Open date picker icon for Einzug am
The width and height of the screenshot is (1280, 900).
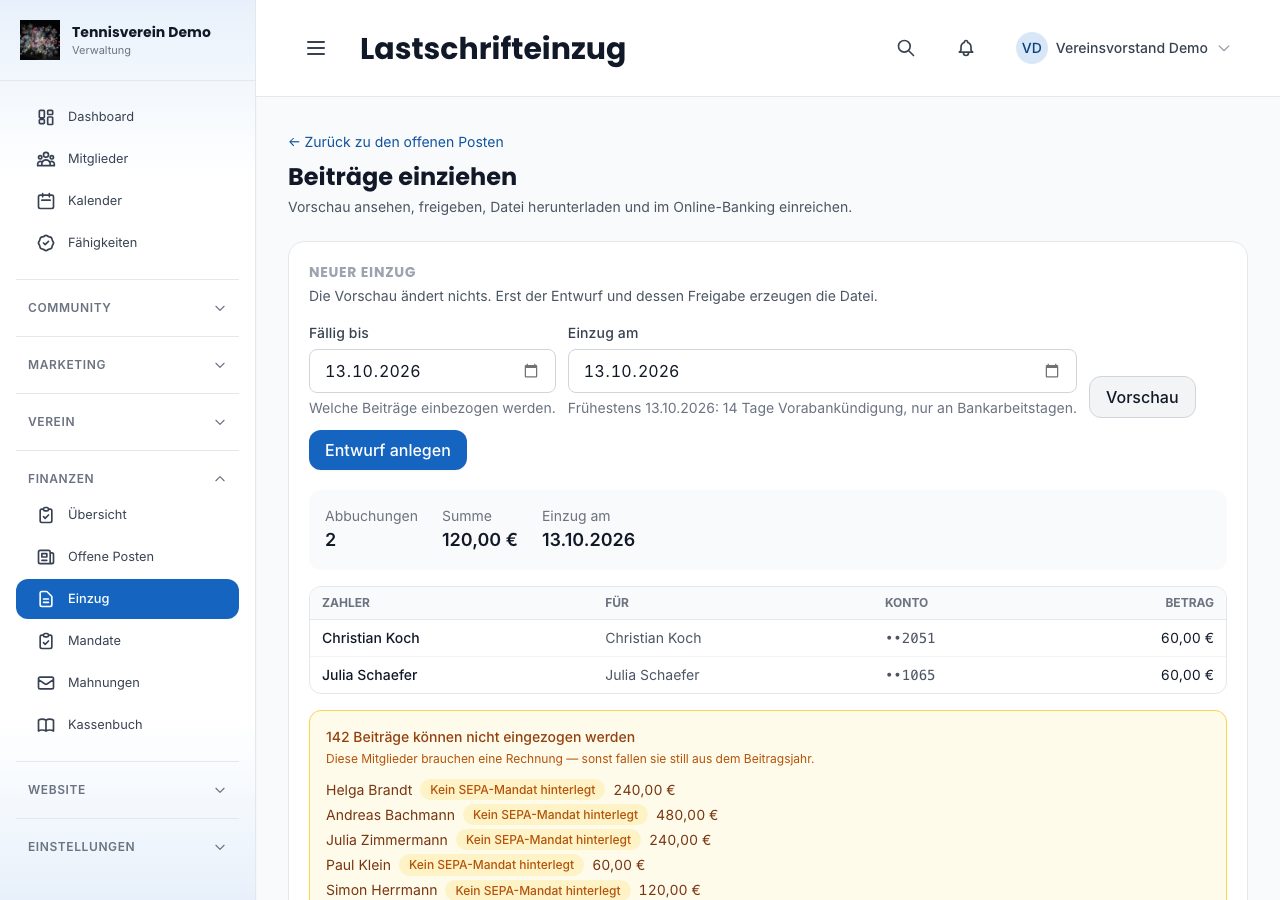click(x=1052, y=371)
